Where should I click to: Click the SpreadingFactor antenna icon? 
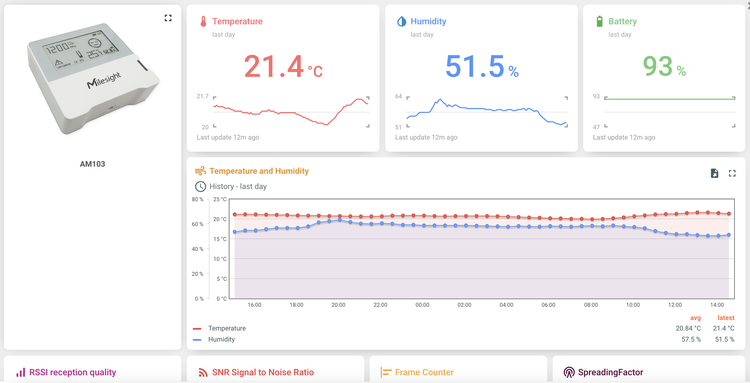[x=569, y=372]
